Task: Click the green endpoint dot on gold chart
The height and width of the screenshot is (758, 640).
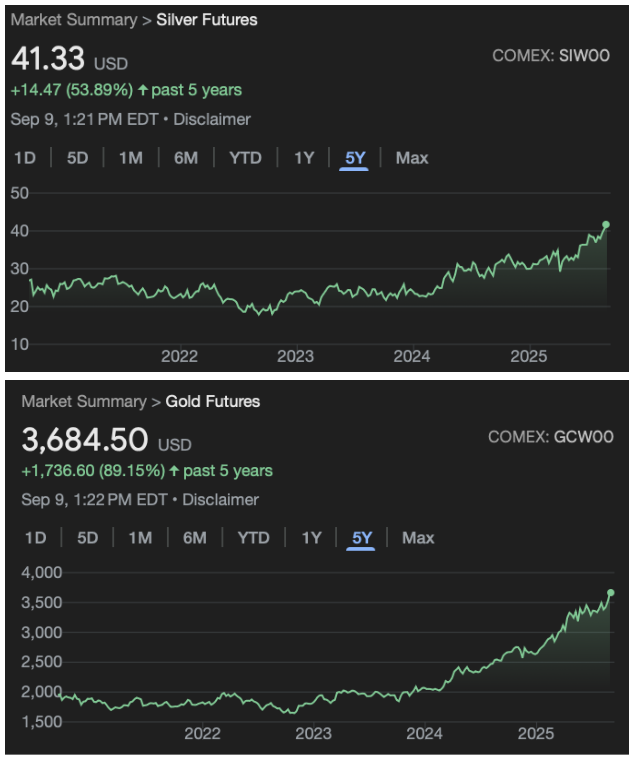Action: (611, 593)
